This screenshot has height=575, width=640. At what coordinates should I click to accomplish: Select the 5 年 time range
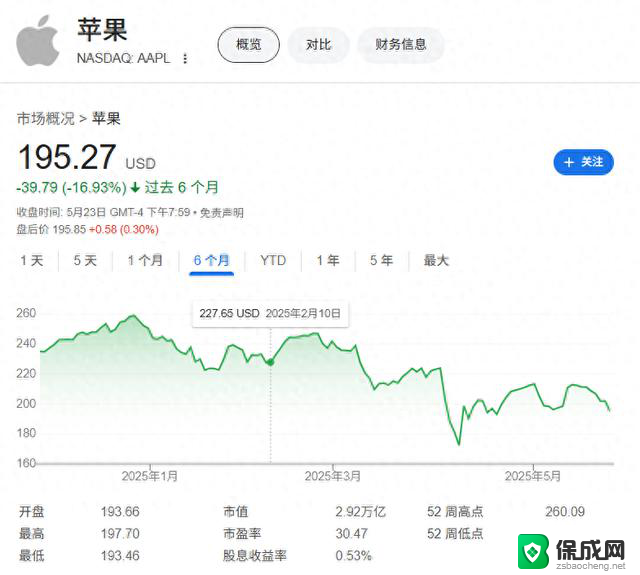pos(382,260)
